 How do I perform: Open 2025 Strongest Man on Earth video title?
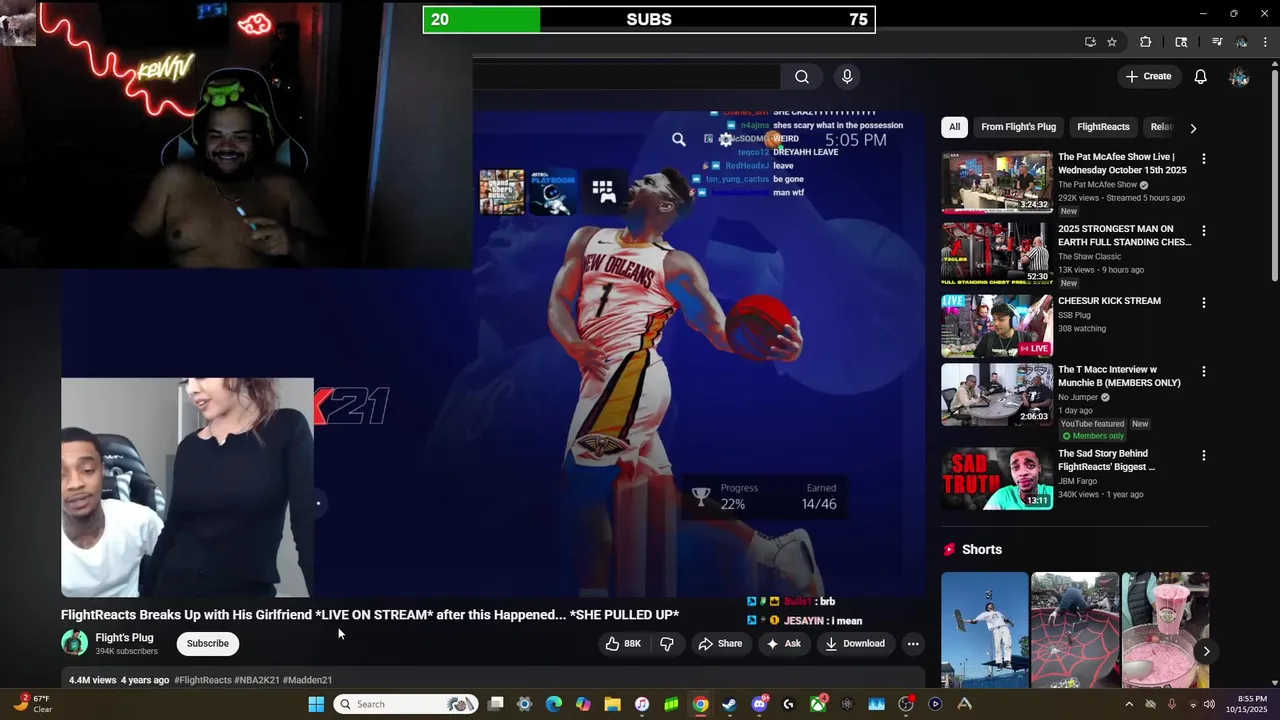(x=1124, y=236)
